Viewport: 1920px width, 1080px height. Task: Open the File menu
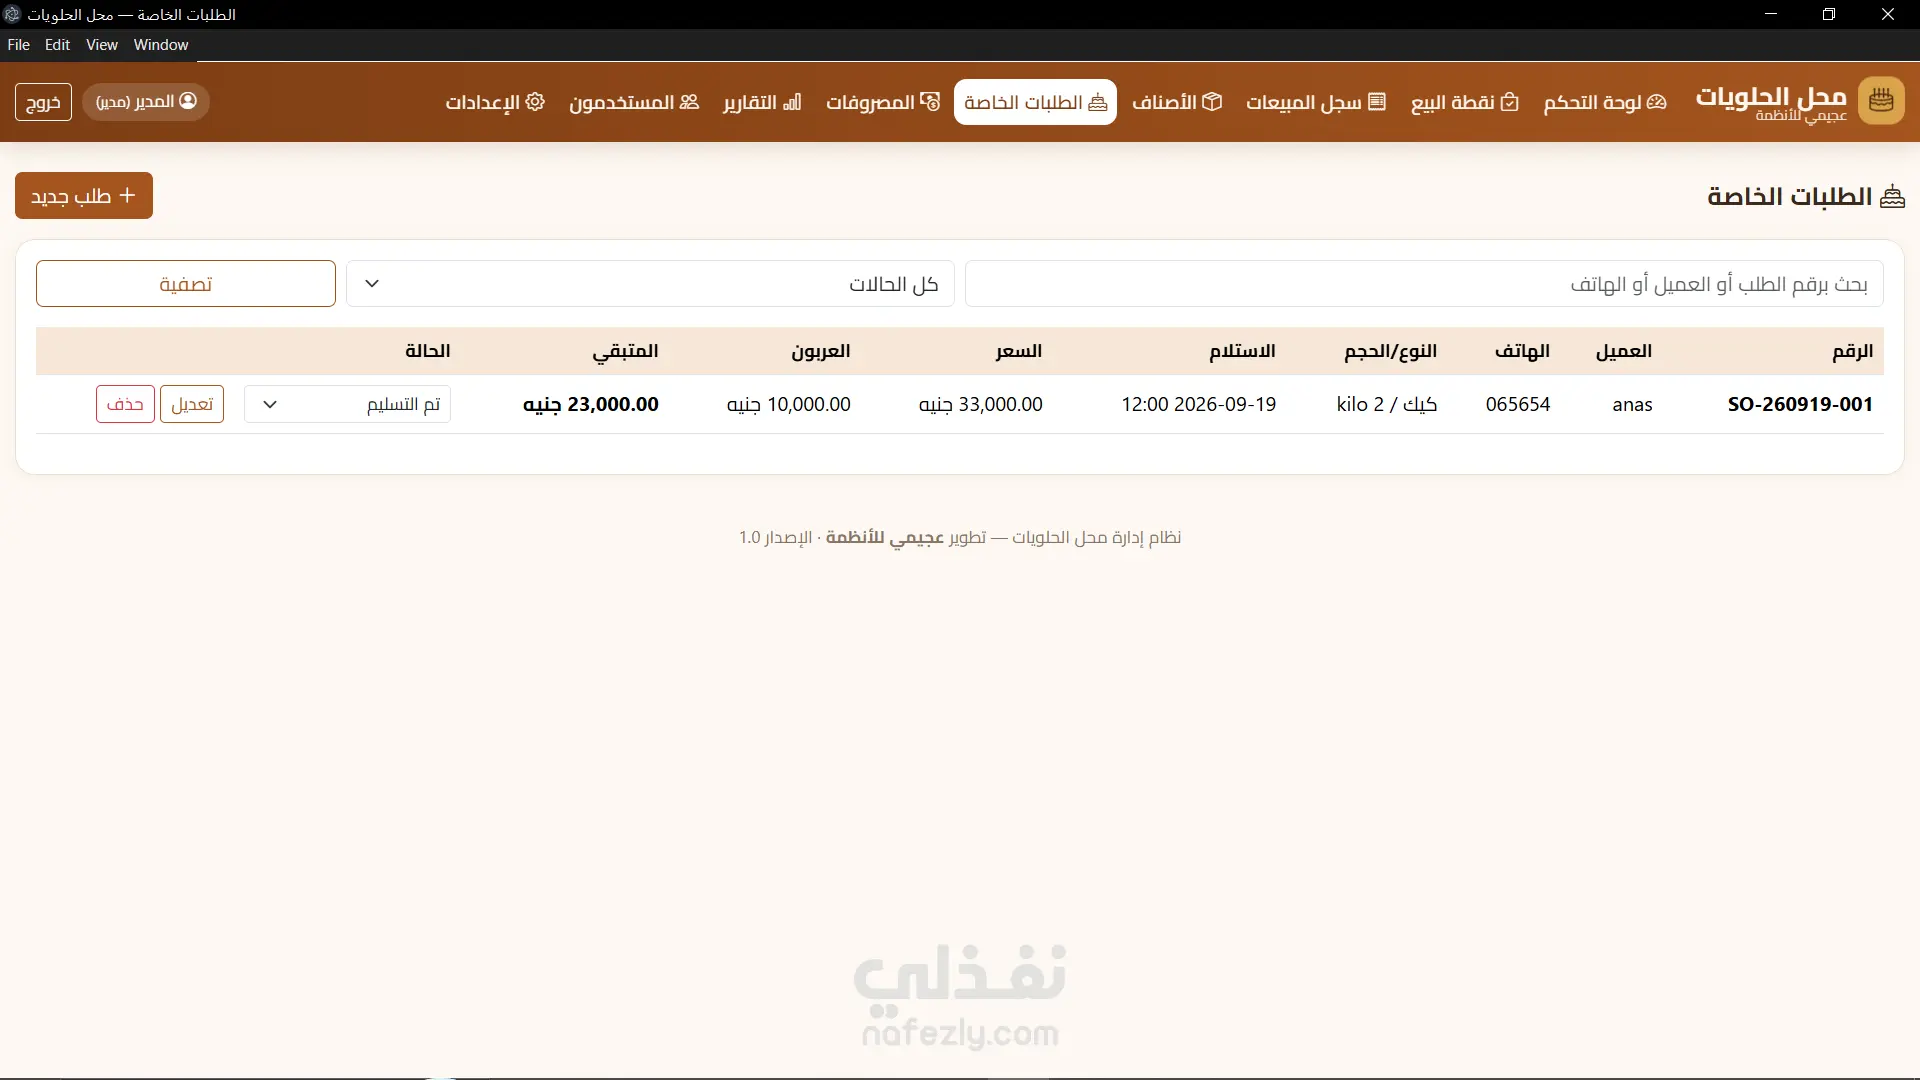point(19,45)
